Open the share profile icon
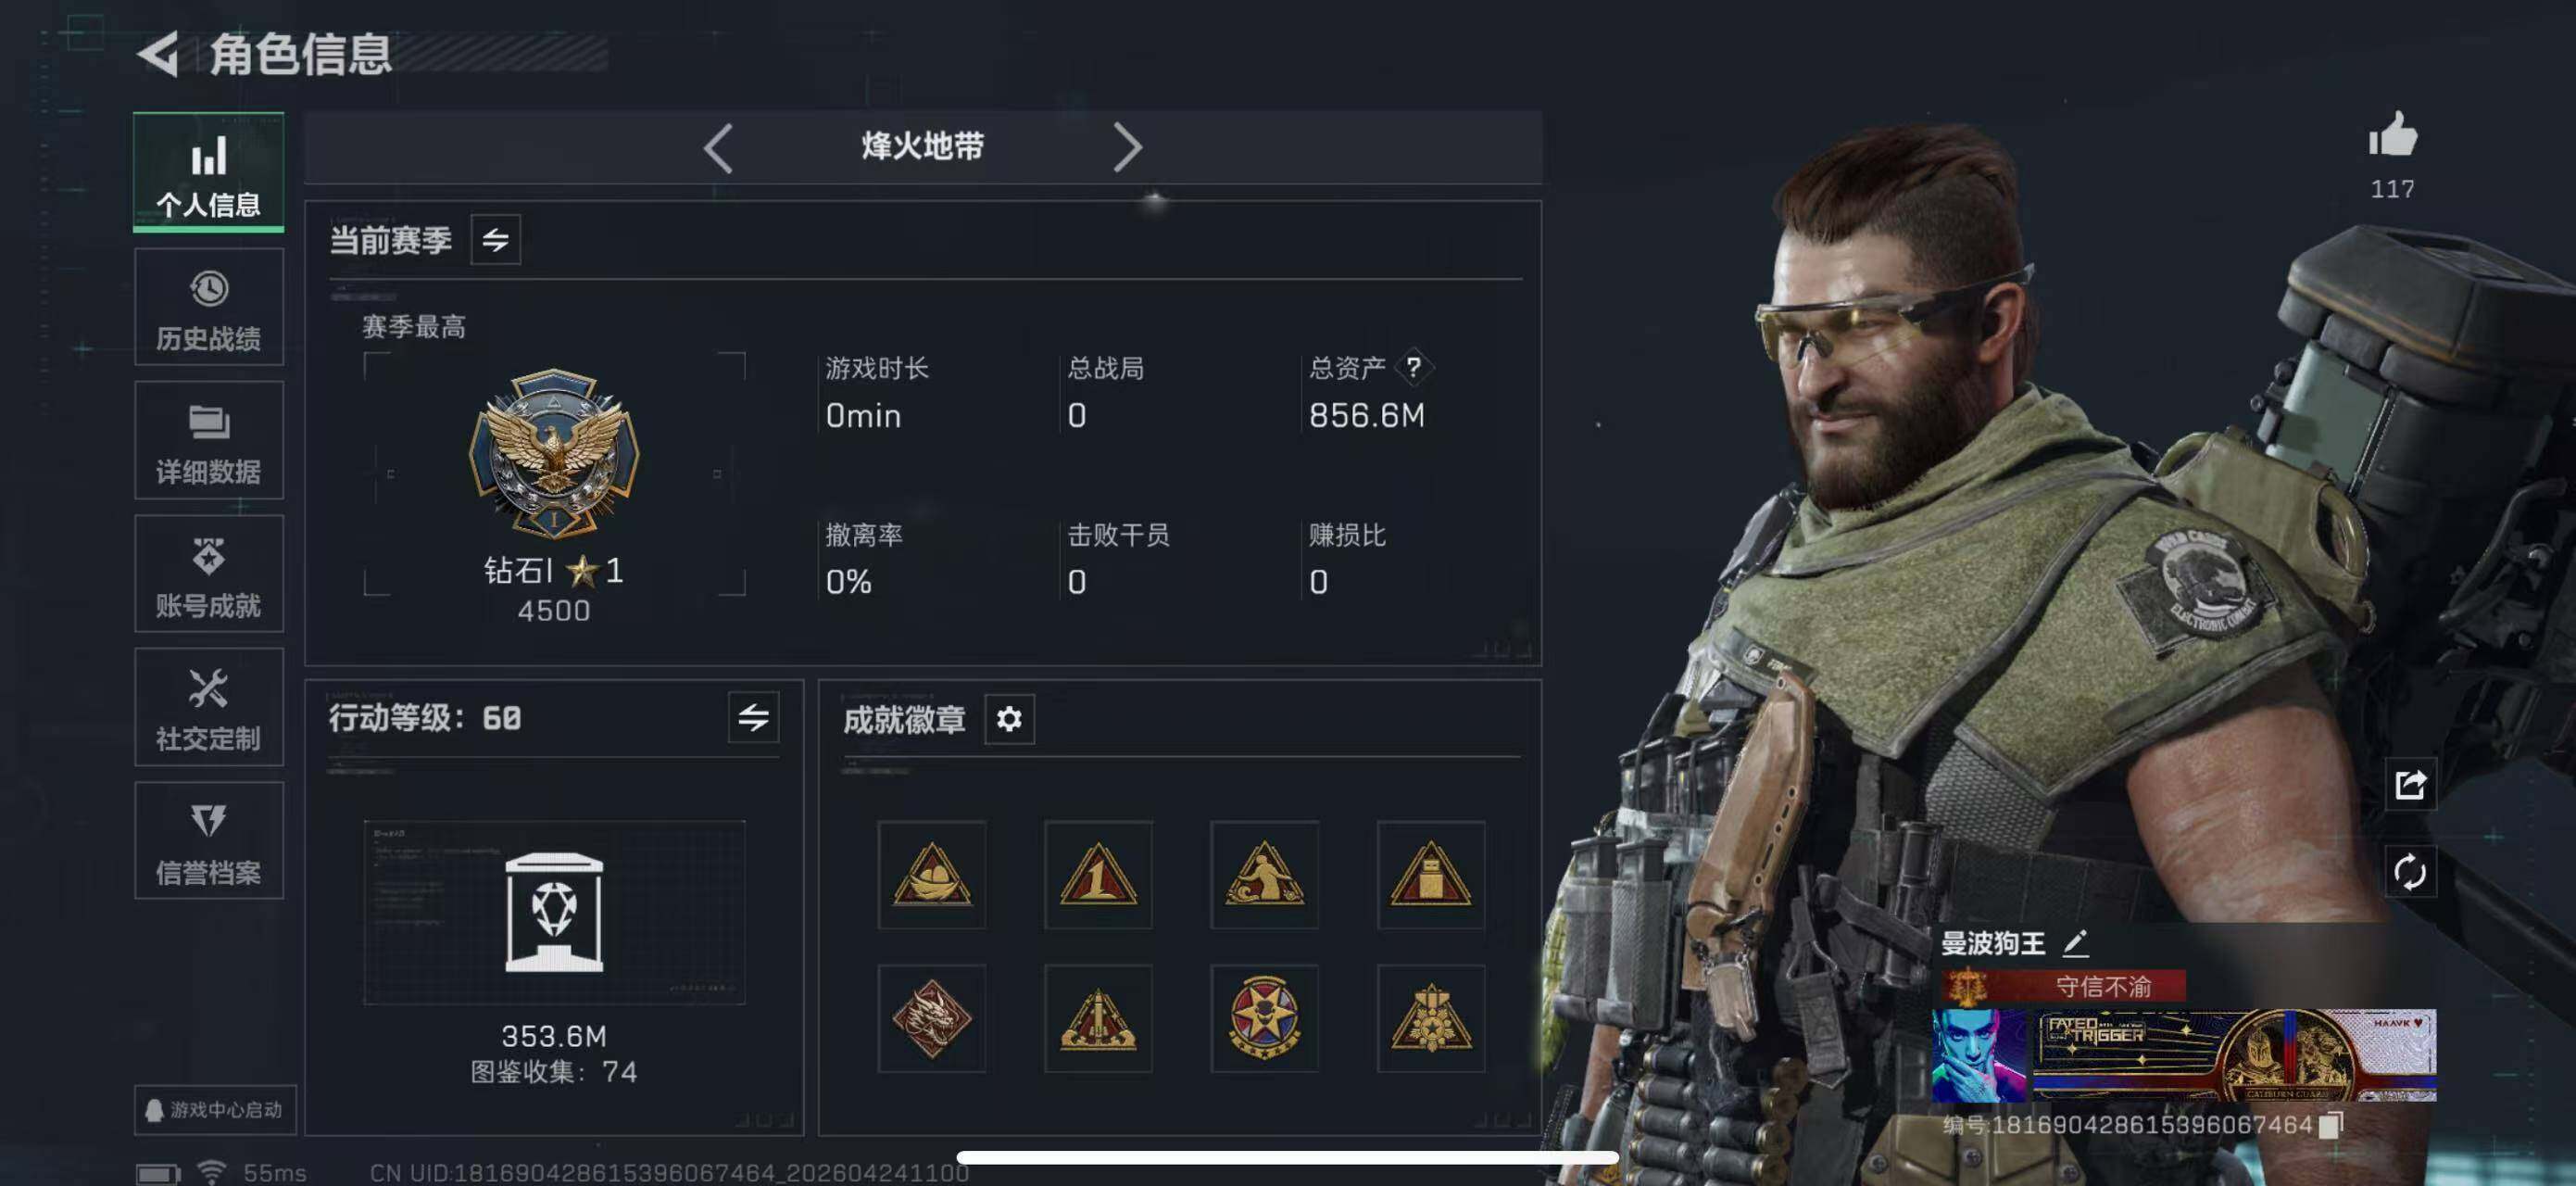Screen dimensions: 2576x1186 [2410, 785]
